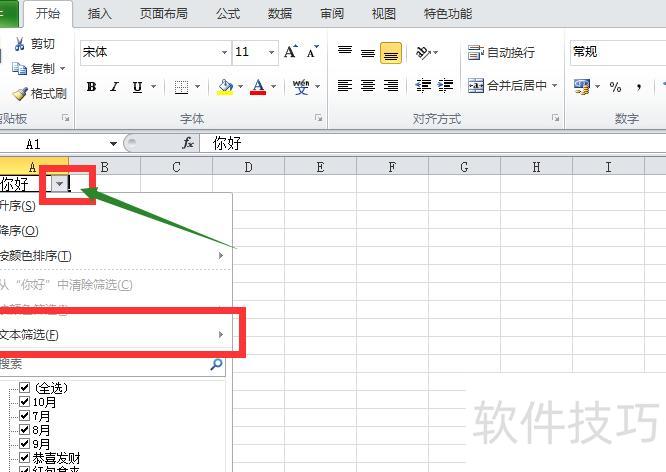
Task: Click the 自动换行 wrap text button
Action: pyautogui.click(x=501, y=53)
